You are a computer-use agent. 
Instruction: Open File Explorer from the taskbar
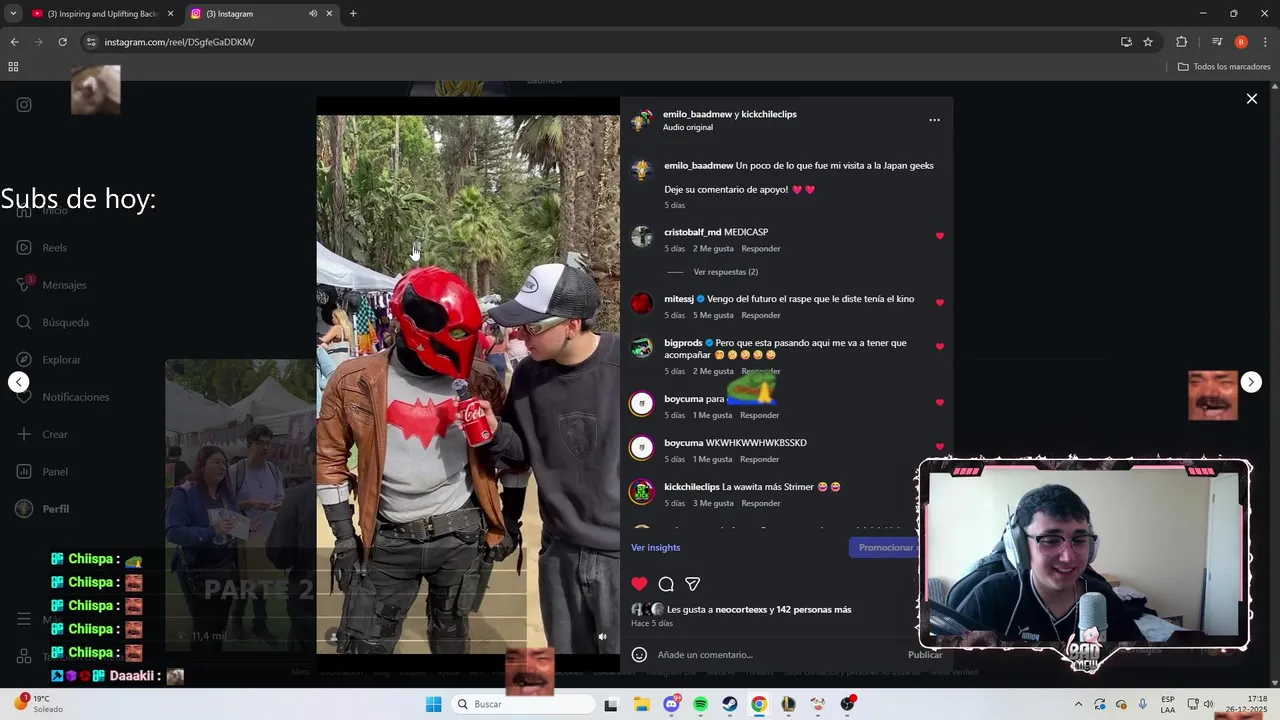point(642,704)
